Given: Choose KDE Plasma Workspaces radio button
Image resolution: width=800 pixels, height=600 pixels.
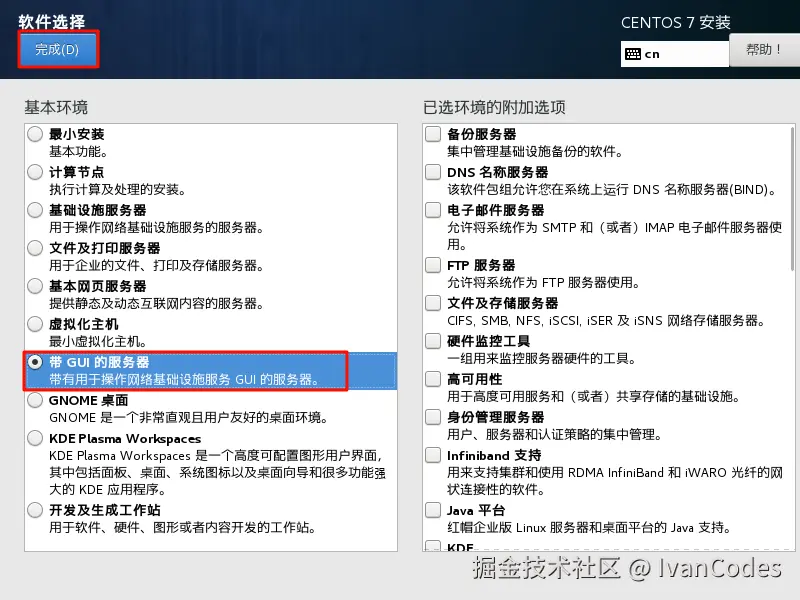Looking at the screenshot, I should [x=35, y=438].
